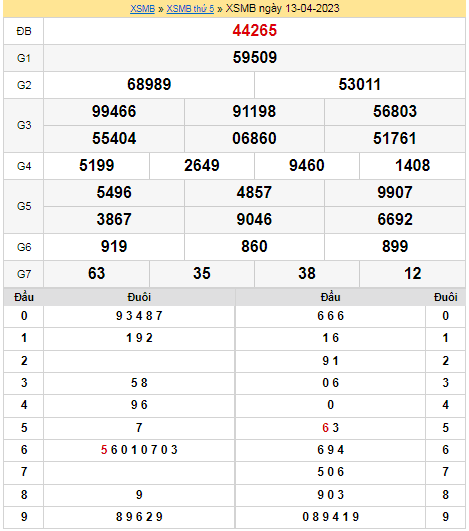Select G3 number 99466
Viewport: 469px width, 531px height.
(114, 111)
